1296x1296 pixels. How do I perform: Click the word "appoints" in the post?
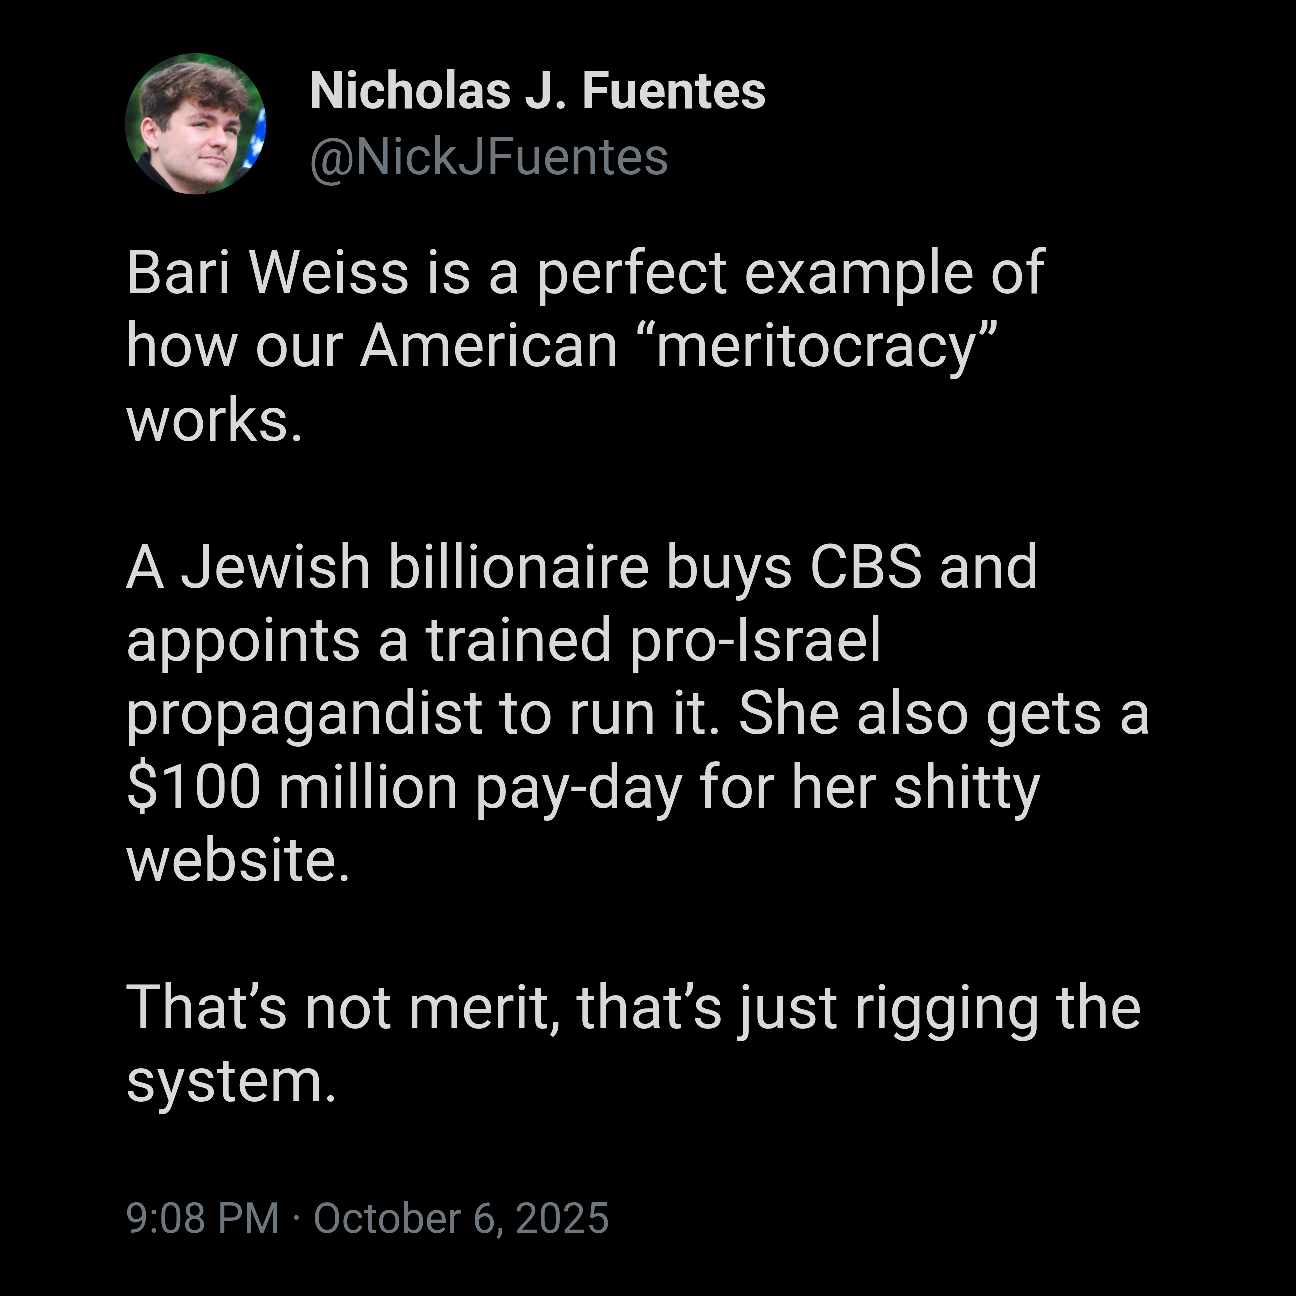243,640
